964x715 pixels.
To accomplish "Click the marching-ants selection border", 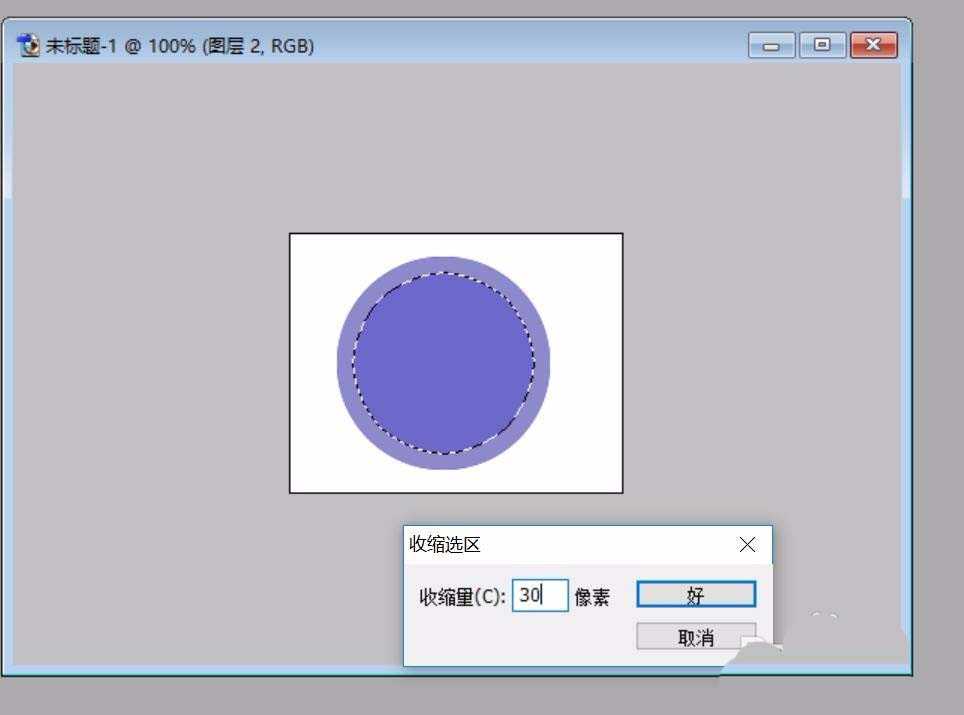I will point(443,276).
